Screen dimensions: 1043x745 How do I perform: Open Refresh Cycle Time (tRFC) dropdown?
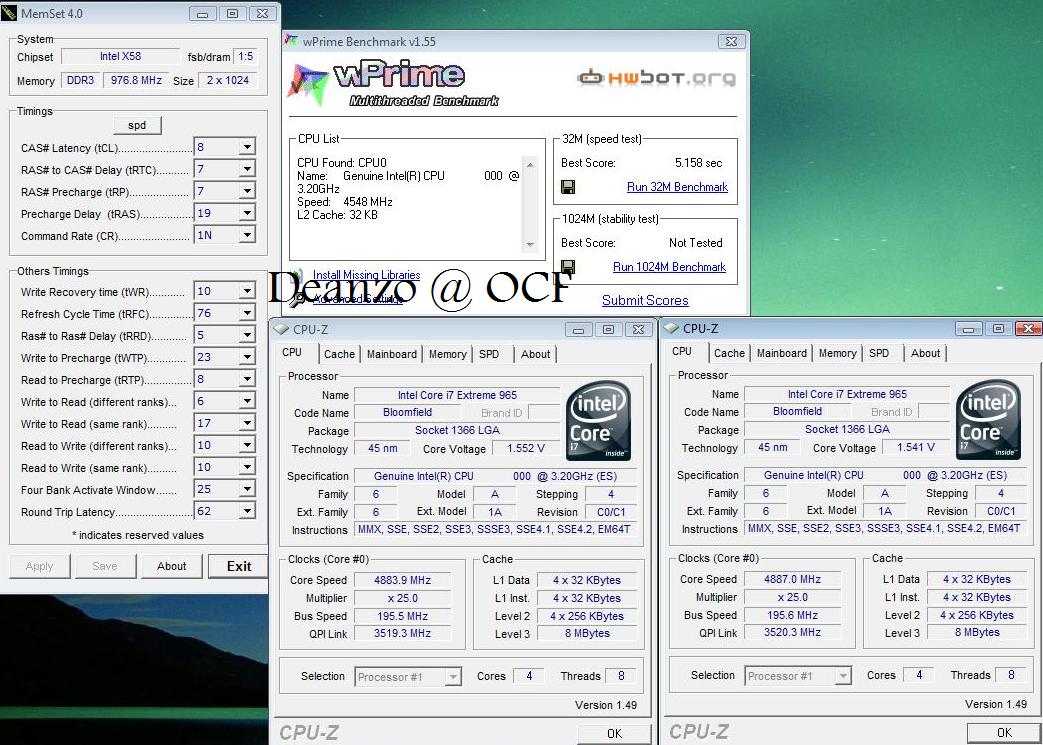coord(247,313)
